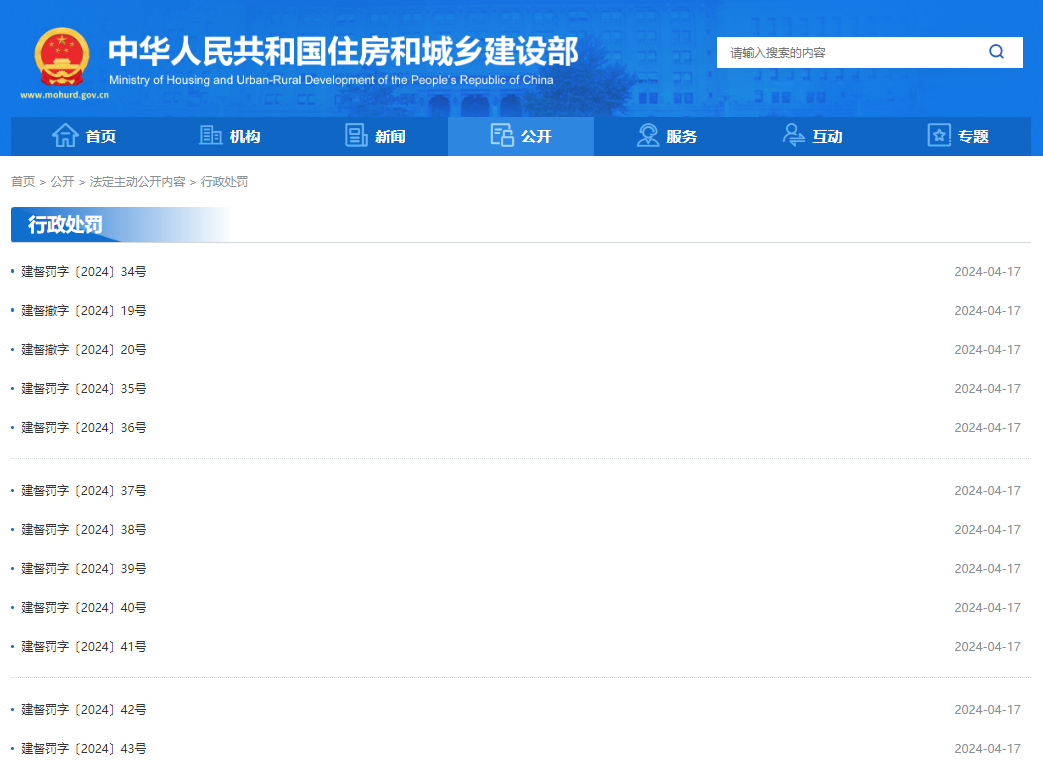
Task: Open notice 建督罚字〔2024〕34号
Action: click(84, 271)
